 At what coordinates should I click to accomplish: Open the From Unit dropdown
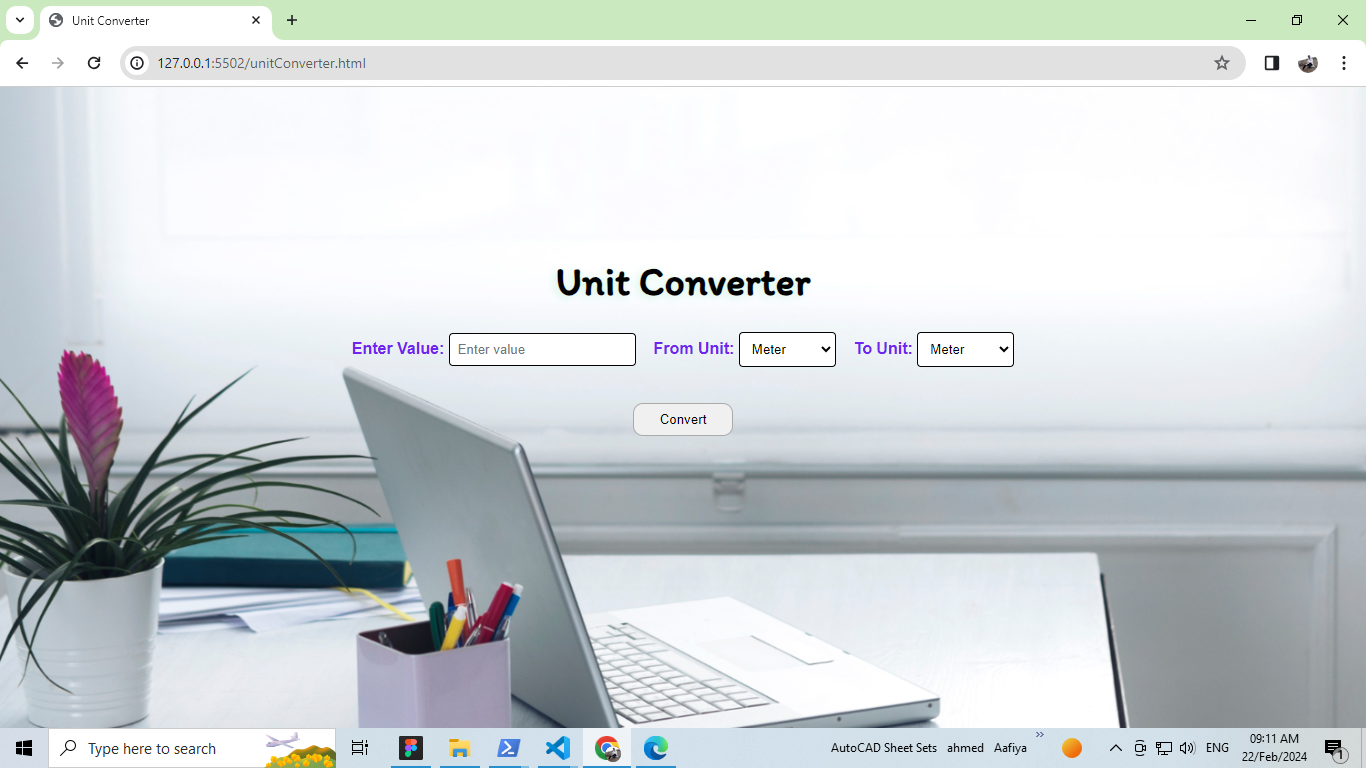coord(787,349)
